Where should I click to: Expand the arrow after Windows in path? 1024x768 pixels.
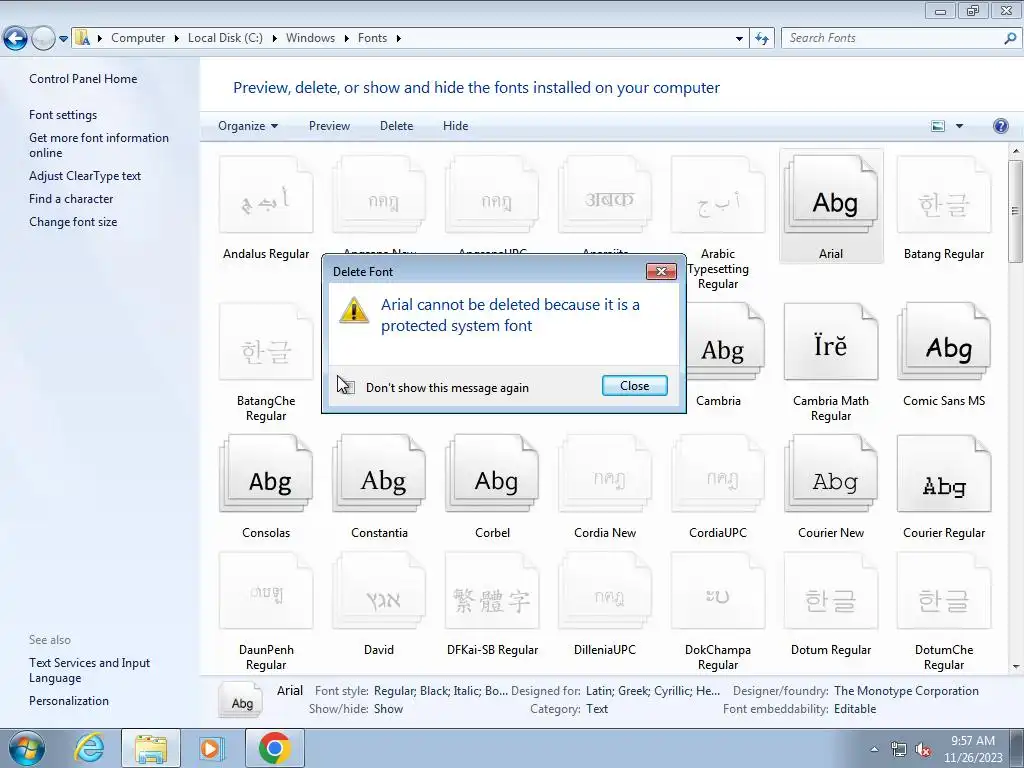[347, 39]
